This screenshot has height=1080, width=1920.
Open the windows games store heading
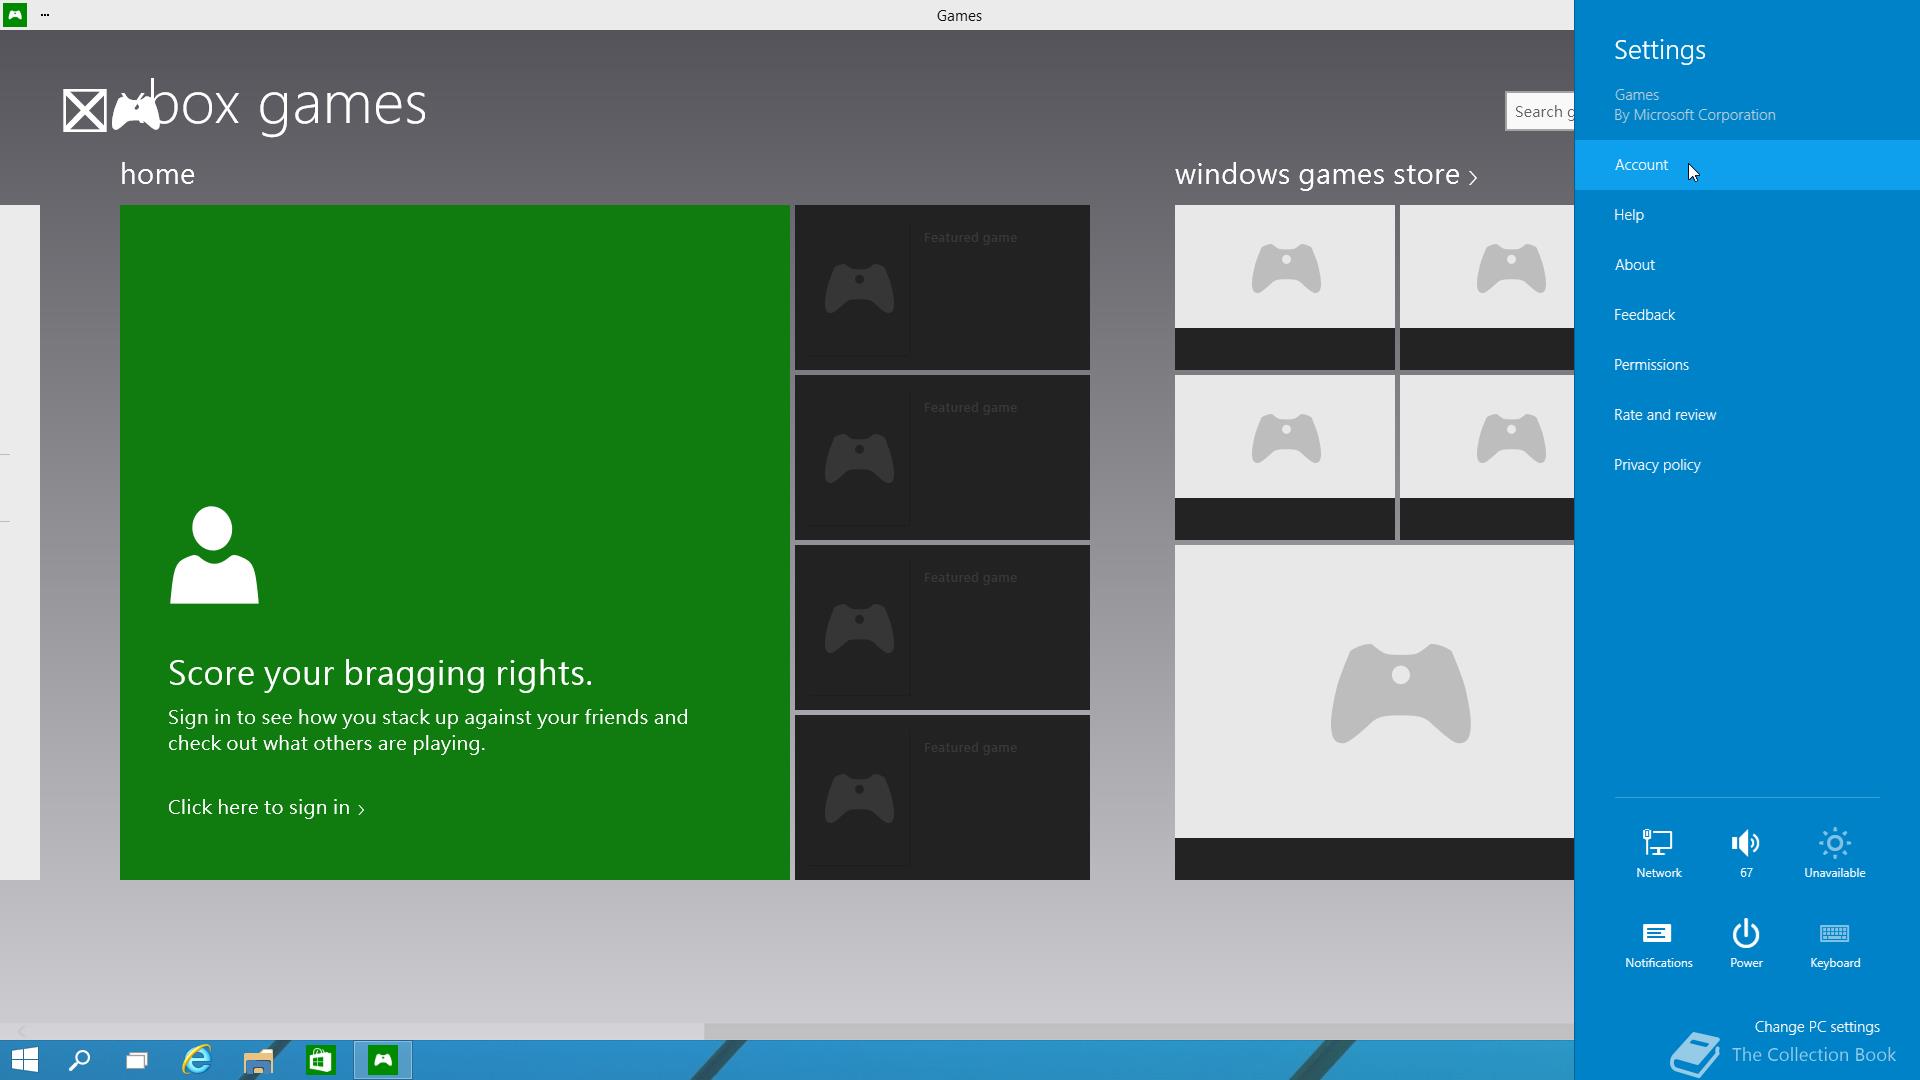click(x=1317, y=174)
